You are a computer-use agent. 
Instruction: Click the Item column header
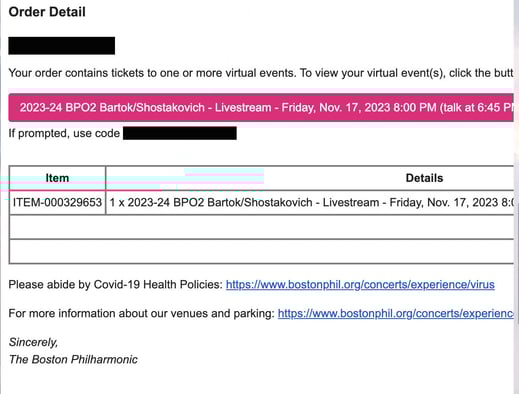[57, 178]
